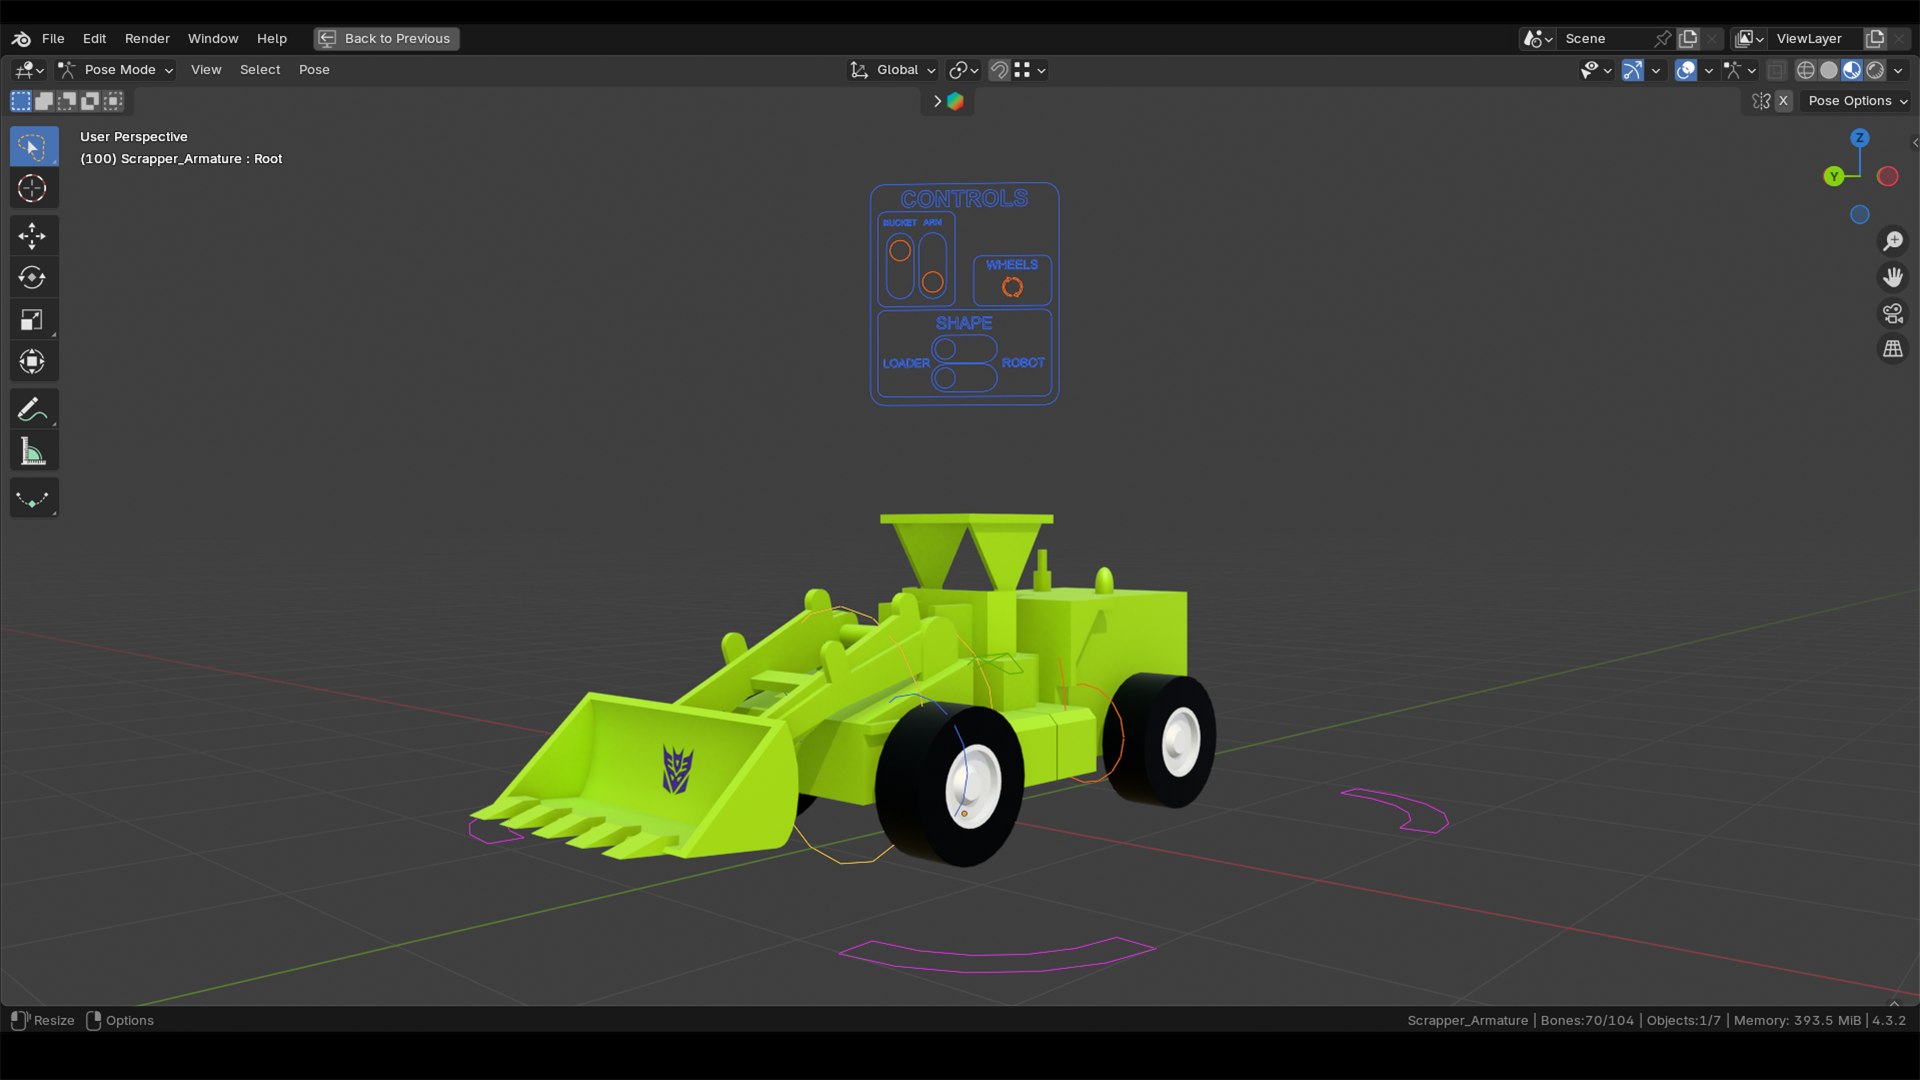Toggle X-axis mirror button
Screen dimensions: 1920x1080
tap(1783, 101)
